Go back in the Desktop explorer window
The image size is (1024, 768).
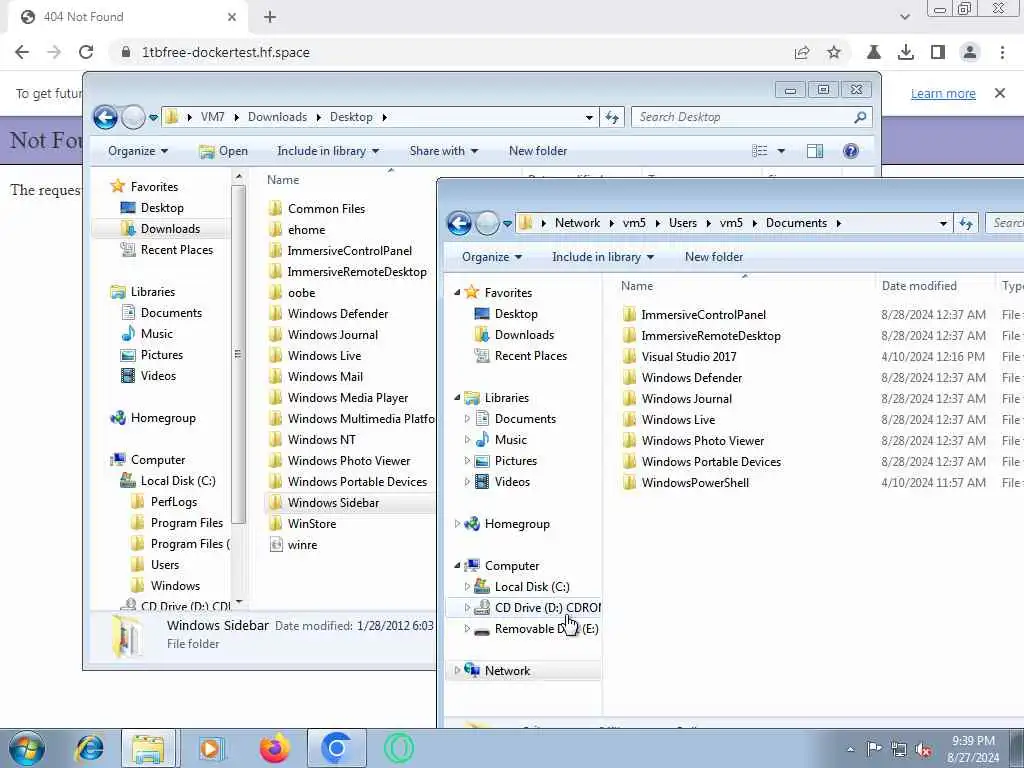[x=105, y=117]
